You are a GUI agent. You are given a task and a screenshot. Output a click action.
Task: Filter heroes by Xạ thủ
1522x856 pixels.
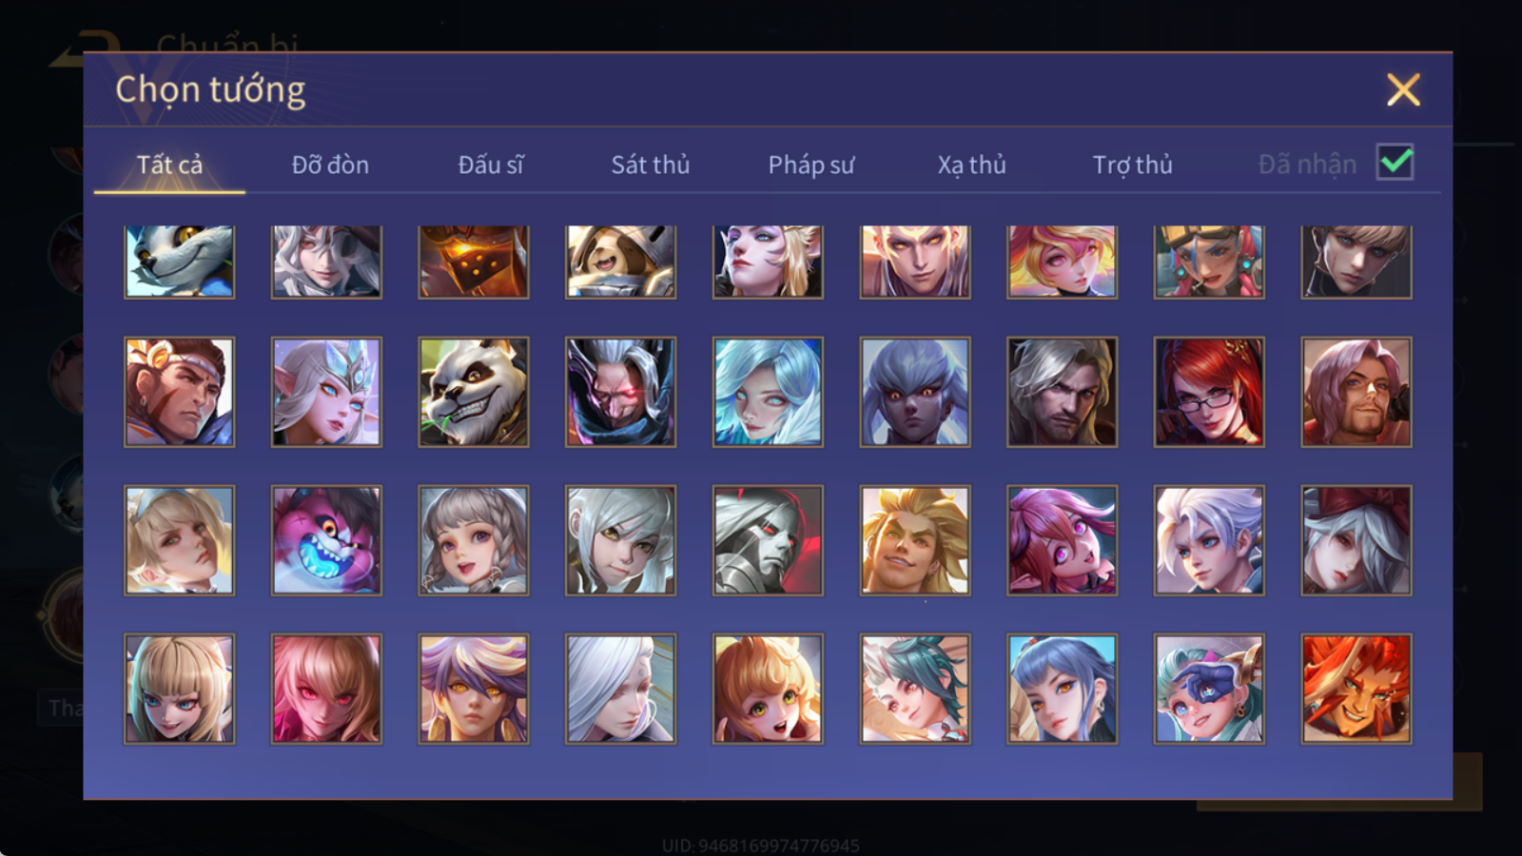coord(971,165)
